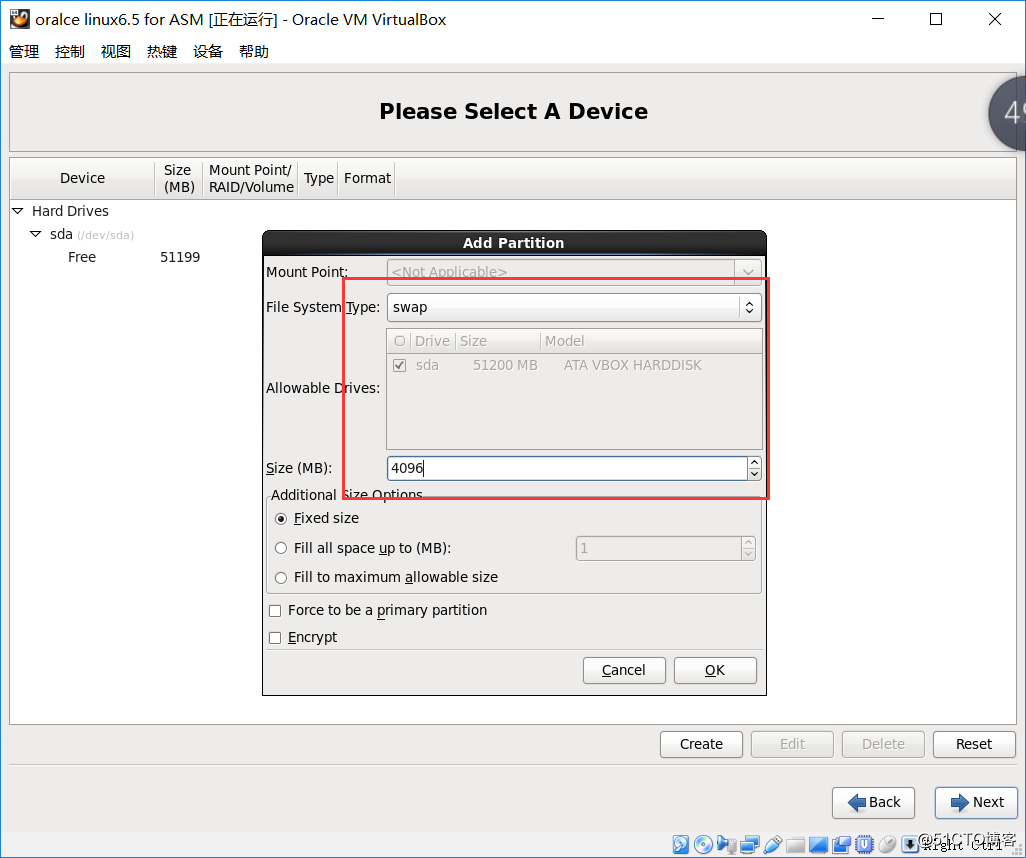Collapse the Hard Drives tree node
This screenshot has height=858, width=1026.
[18, 211]
